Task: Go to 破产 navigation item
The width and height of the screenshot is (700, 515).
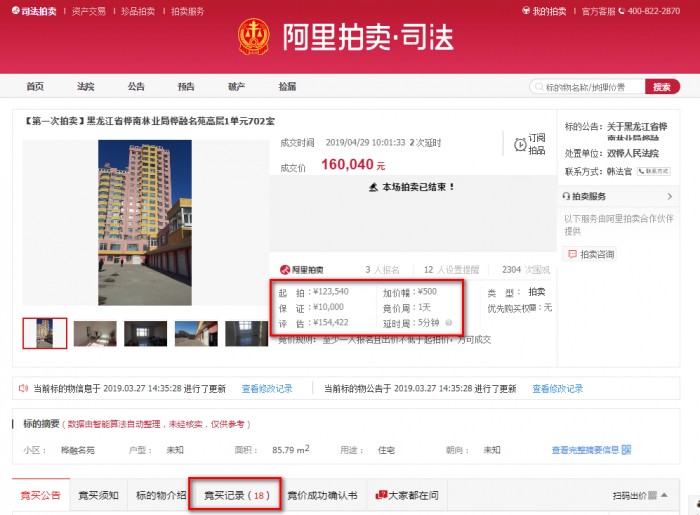Action: pos(237,87)
